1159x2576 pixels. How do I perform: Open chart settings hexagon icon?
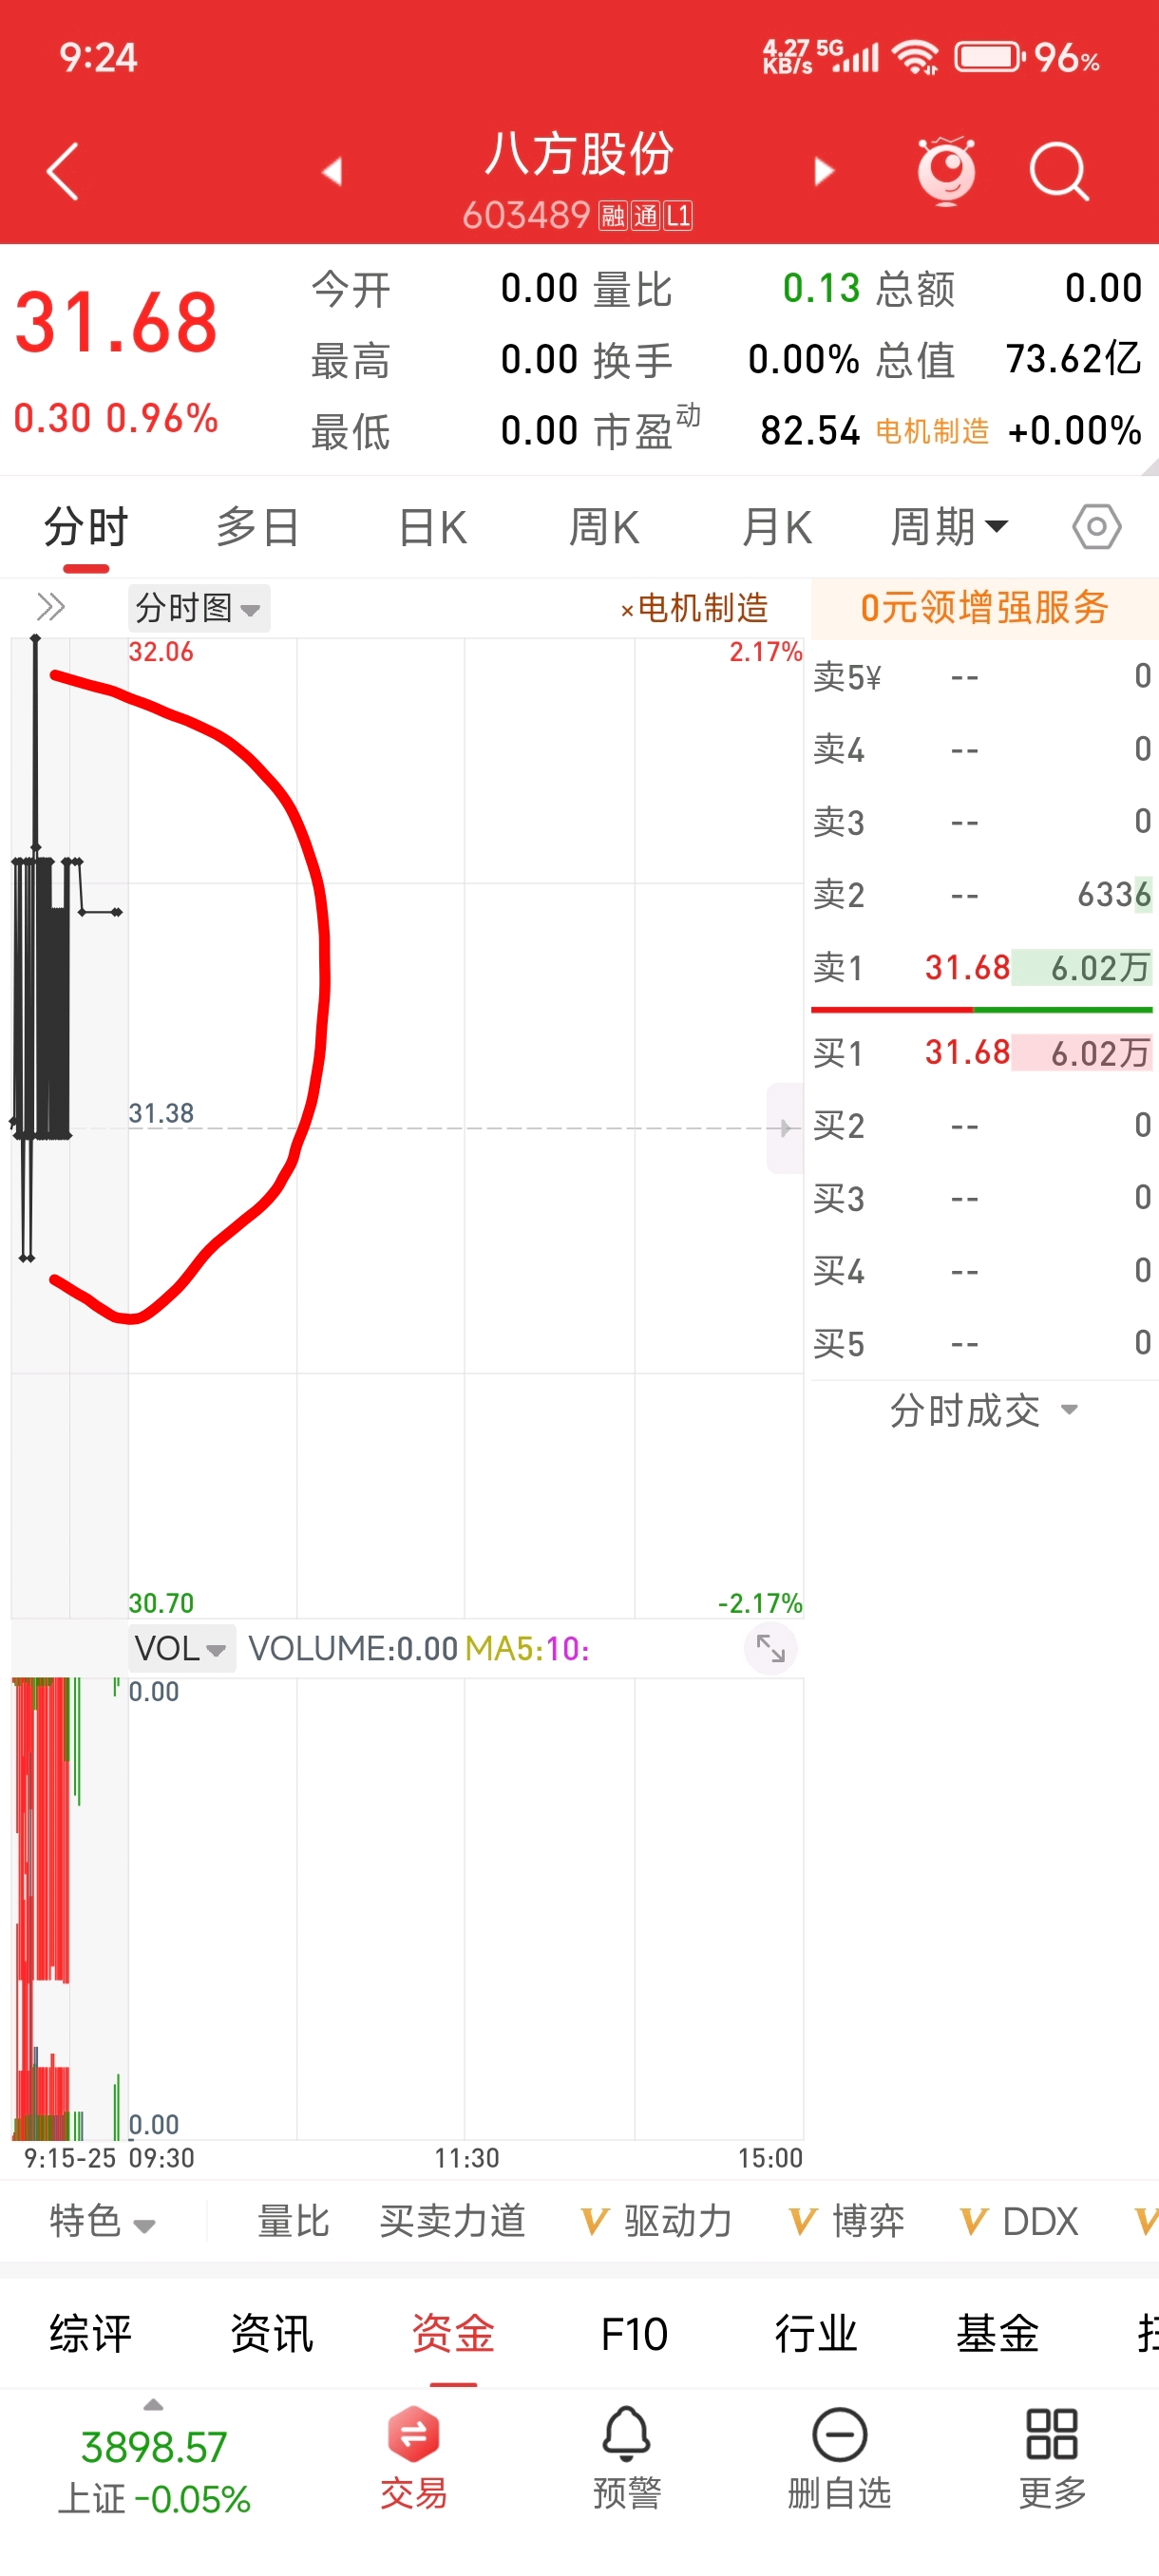(1097, 526)
